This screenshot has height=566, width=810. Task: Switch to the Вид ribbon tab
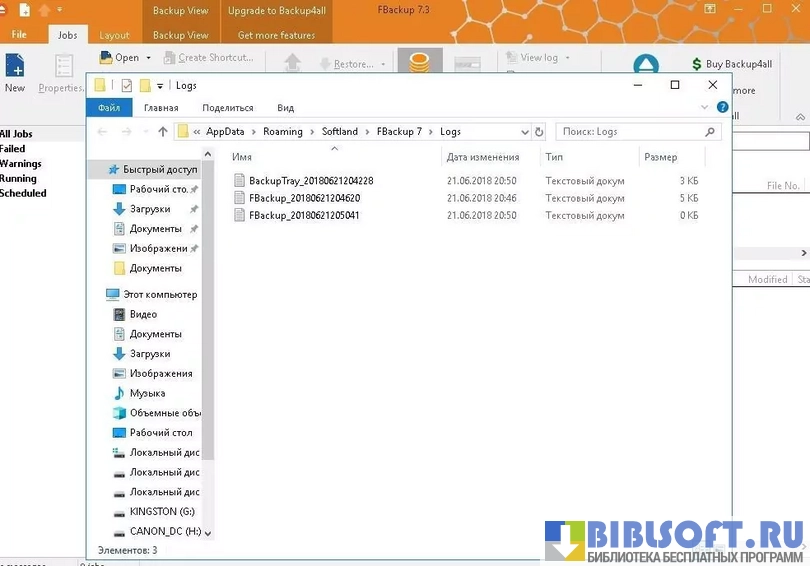pyautogui.click(x=285, y=108)
